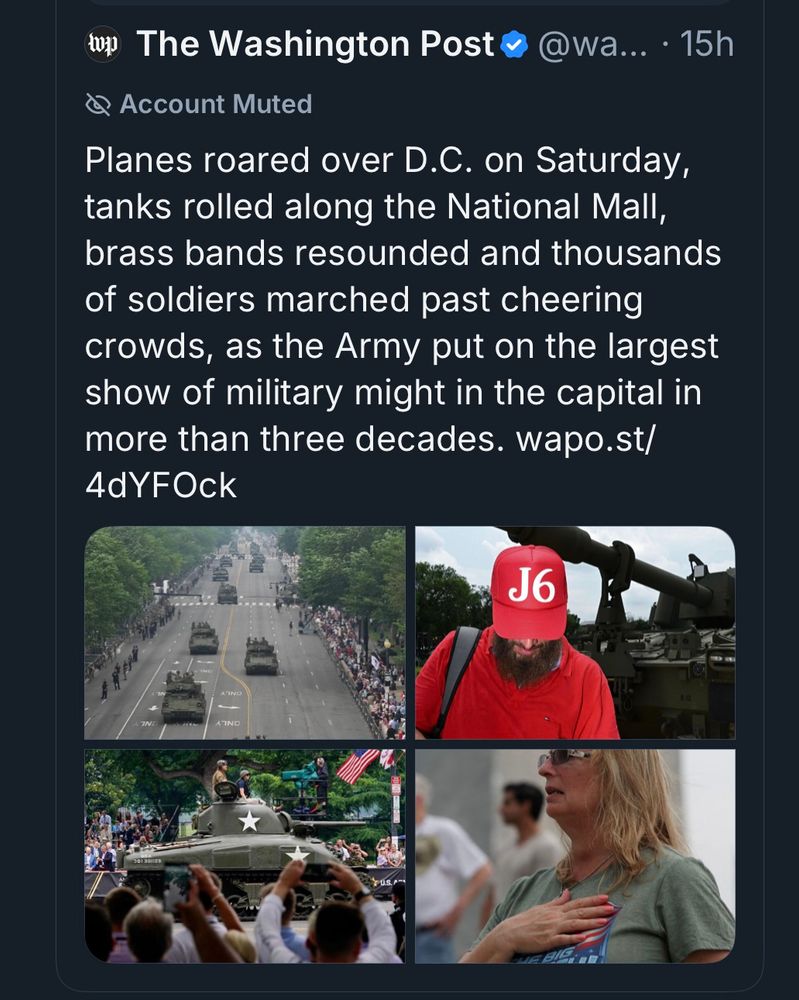Select the verification badge beside the account name
This screenshot has height=1000, width=799.
tap(512, 43)
